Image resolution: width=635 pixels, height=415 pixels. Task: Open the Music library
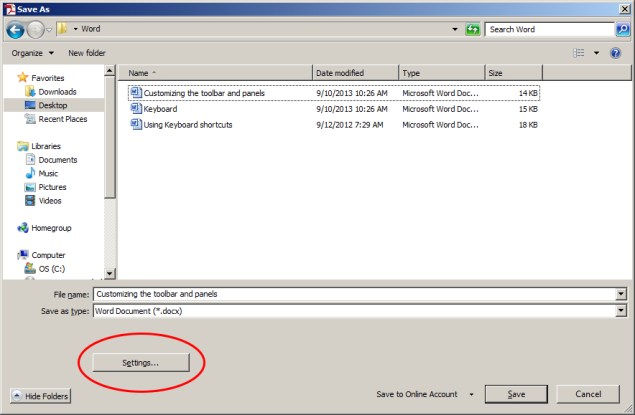[x=50, y=173]
